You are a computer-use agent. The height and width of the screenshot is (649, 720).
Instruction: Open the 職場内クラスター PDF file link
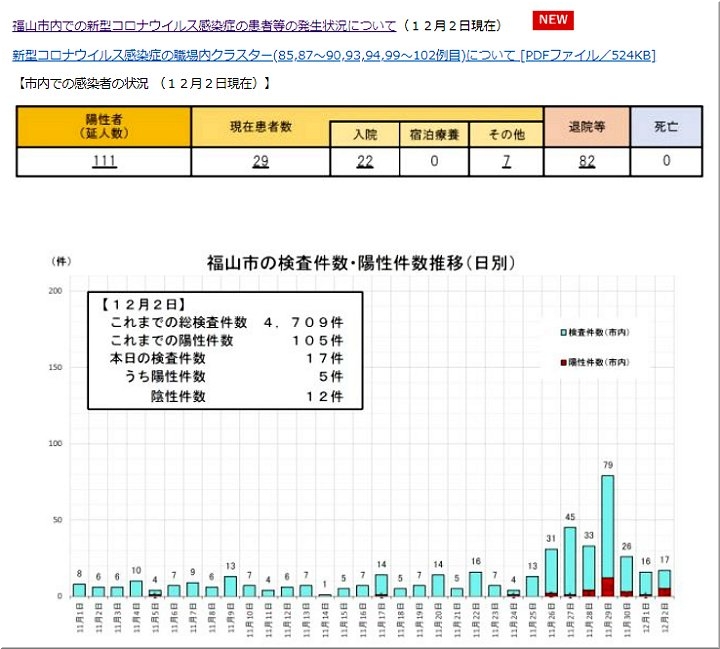pyautogui.click(x=334, y=55)
